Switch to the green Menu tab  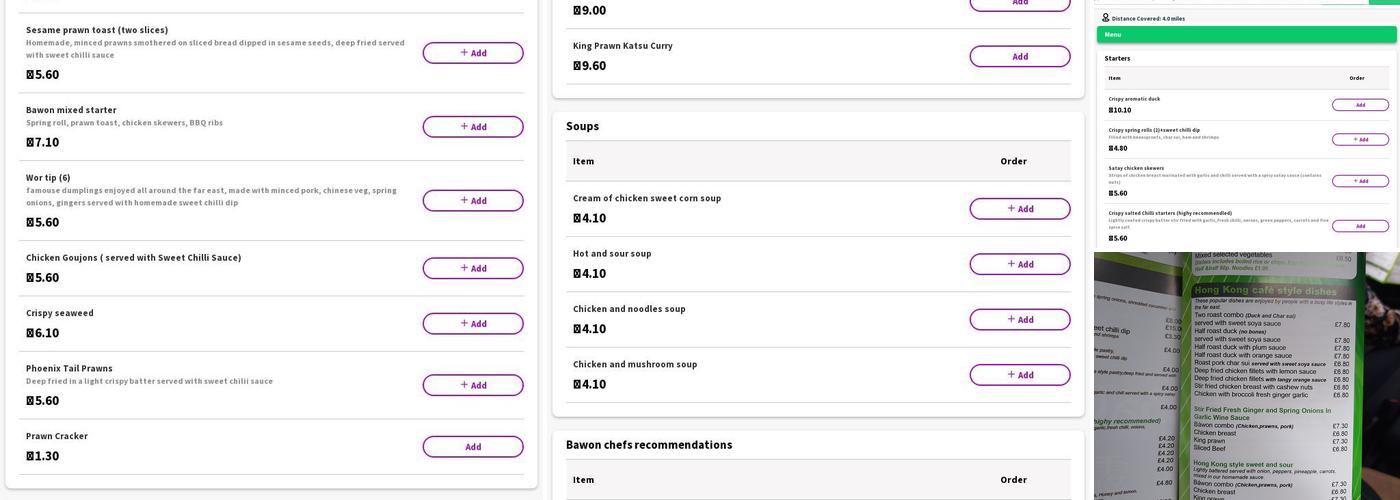(1246, 35)
